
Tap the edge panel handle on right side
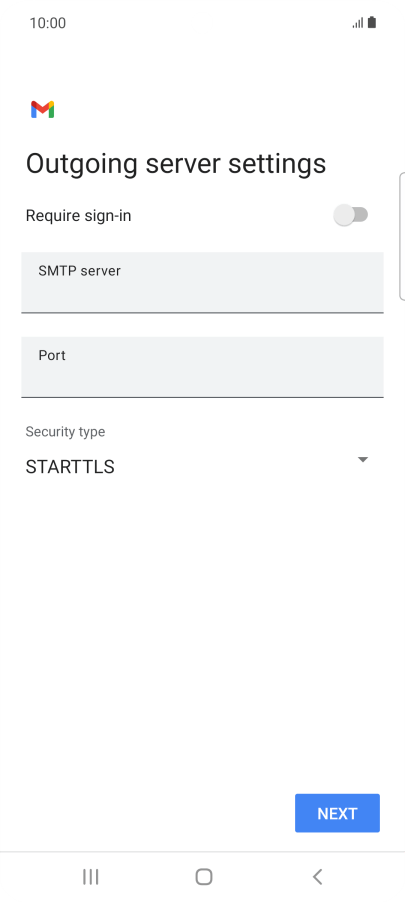coord(402,236)
